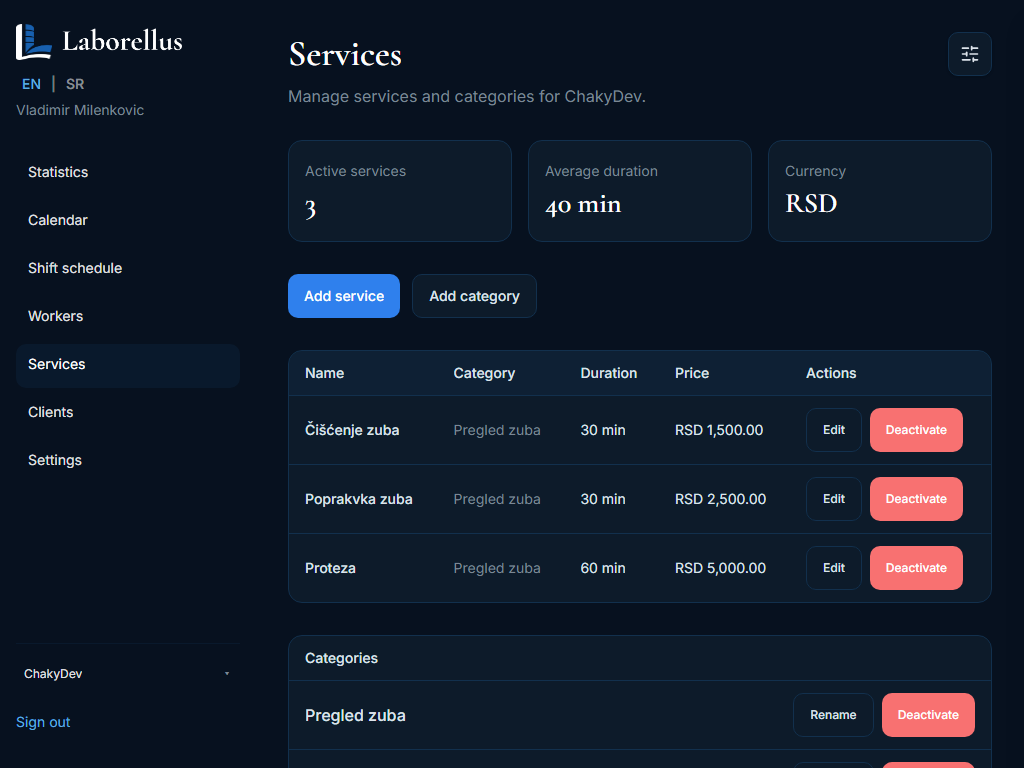Switch language to EN
The image size is (1024, 768).
31,84
